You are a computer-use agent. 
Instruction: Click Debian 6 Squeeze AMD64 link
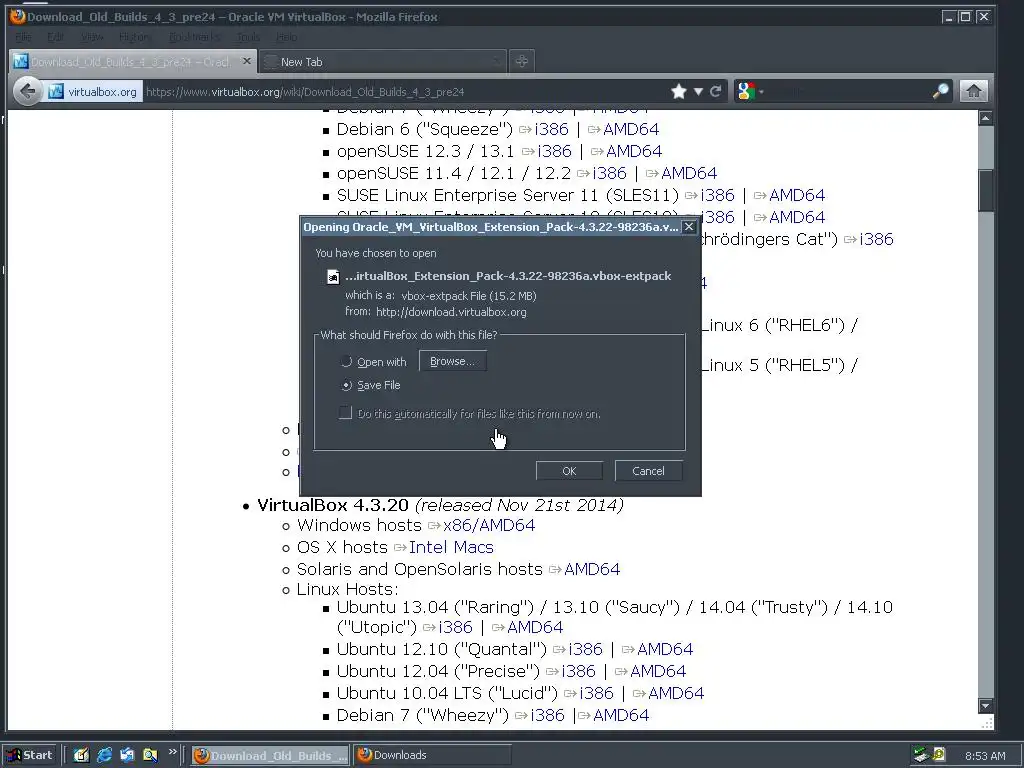631,129
